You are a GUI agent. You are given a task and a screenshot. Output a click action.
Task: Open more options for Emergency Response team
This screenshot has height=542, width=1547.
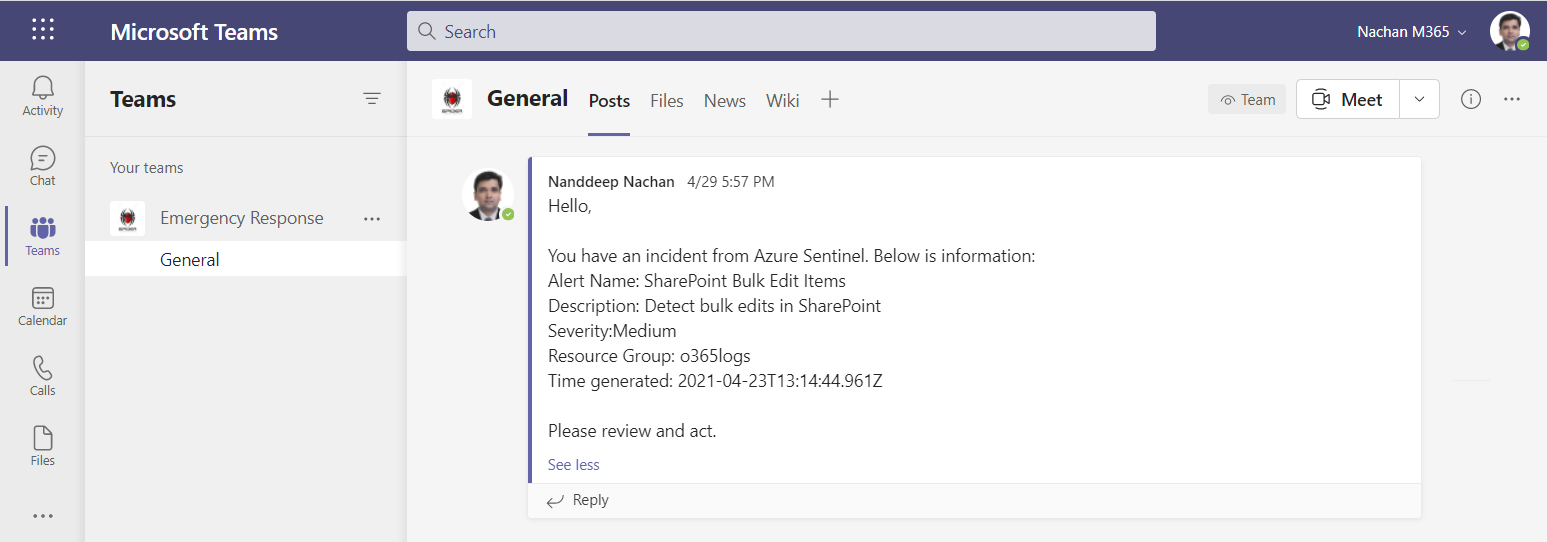(x=372, y=218)
